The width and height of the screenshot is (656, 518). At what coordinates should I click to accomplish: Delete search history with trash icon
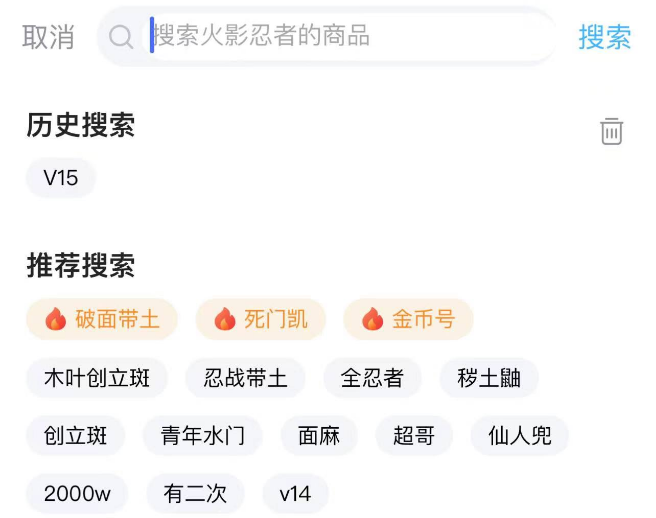coord(611,131)
